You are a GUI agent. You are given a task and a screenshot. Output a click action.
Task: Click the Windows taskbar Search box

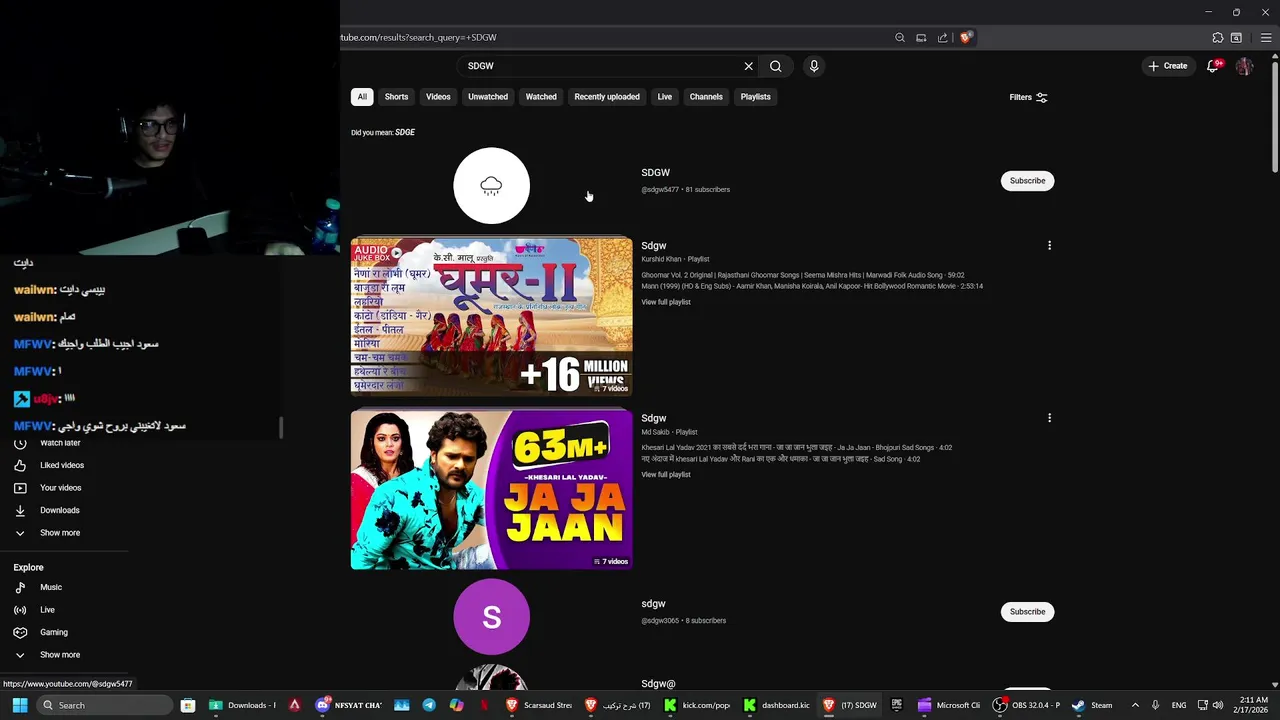coord(105,705)
